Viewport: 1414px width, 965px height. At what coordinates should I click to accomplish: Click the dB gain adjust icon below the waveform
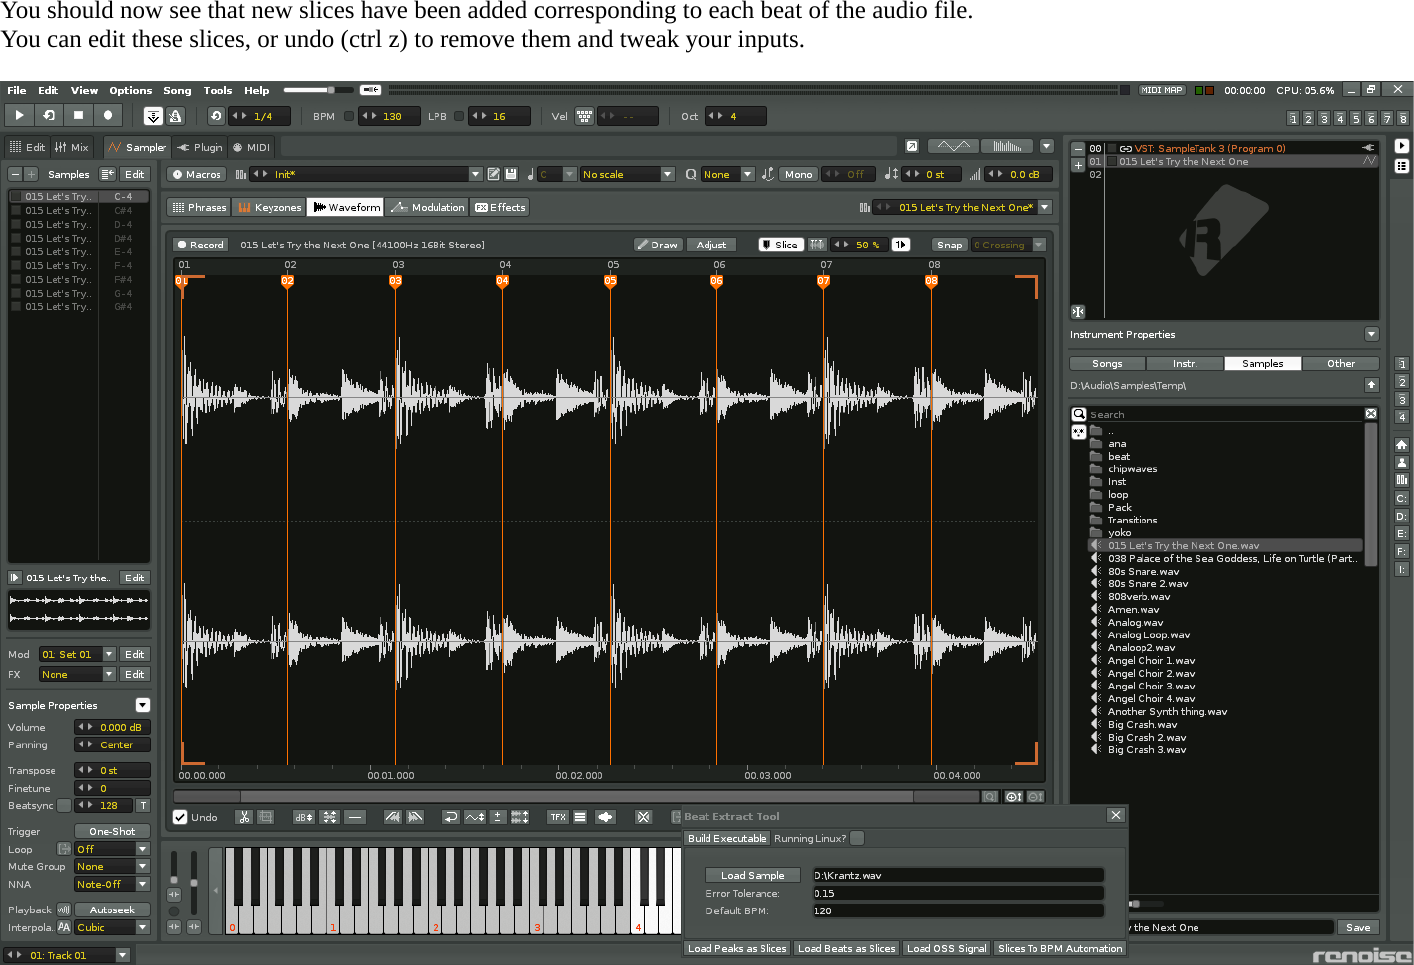302,817
